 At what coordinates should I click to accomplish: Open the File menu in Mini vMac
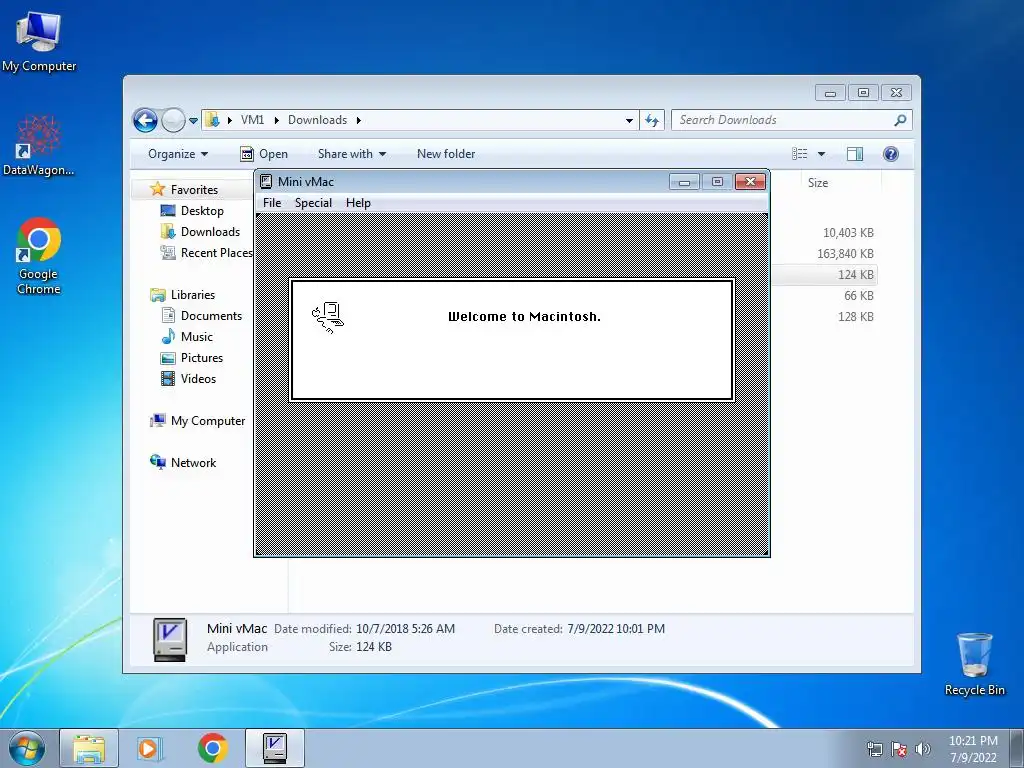[272, 203]
